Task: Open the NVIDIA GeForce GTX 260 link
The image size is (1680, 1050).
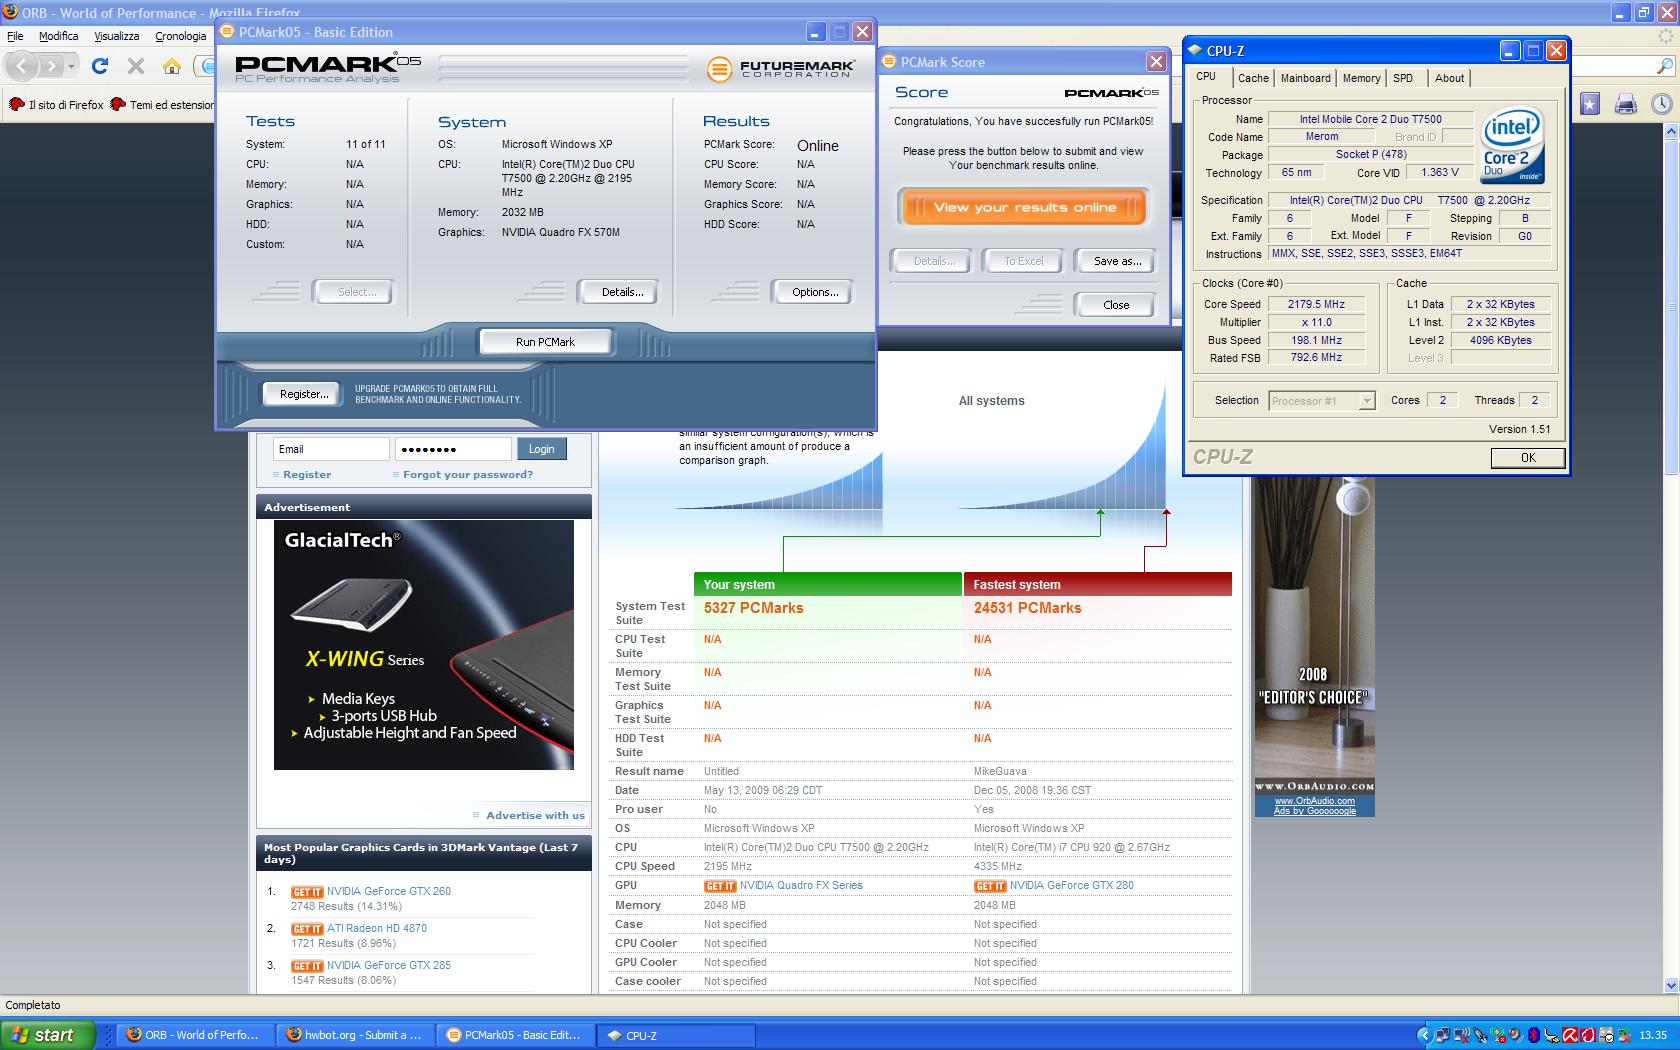Action: (x=388, y=891)
